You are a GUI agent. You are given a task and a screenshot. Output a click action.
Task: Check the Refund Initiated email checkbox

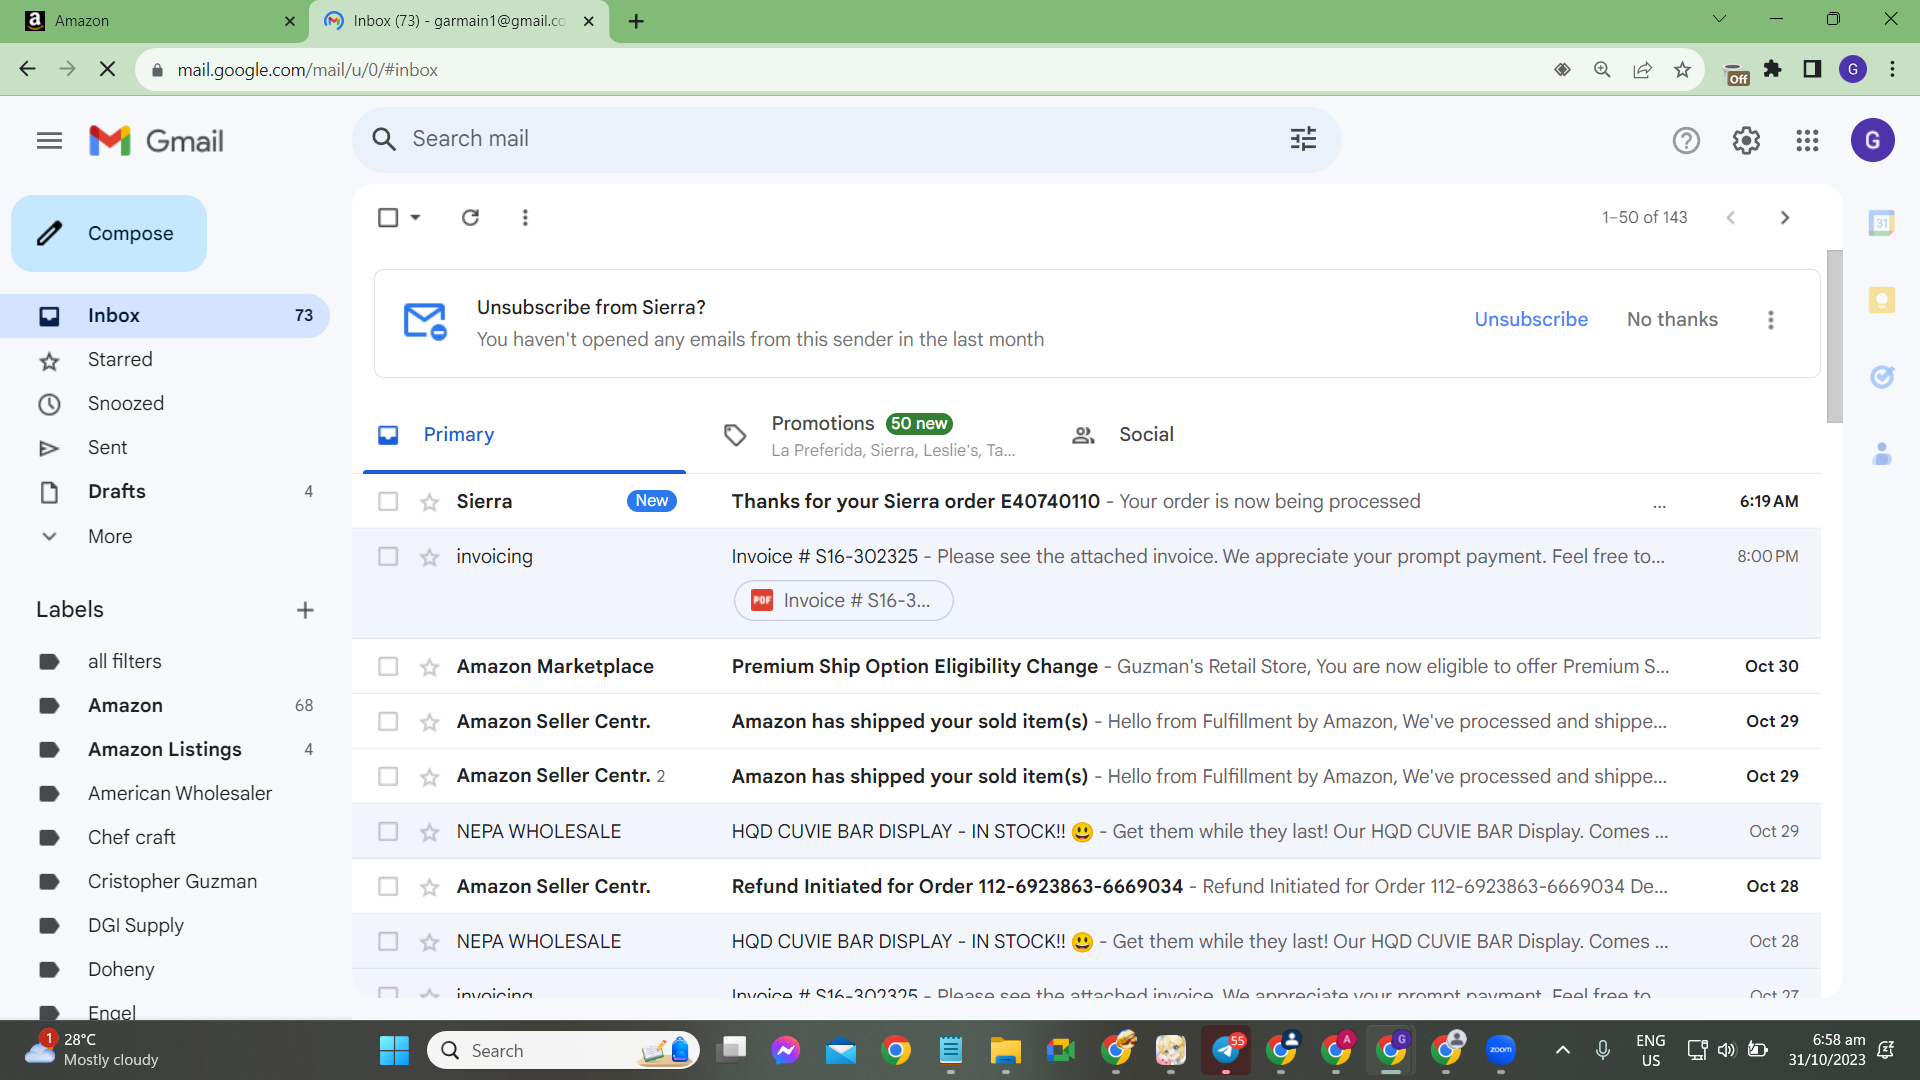(388, 887)
